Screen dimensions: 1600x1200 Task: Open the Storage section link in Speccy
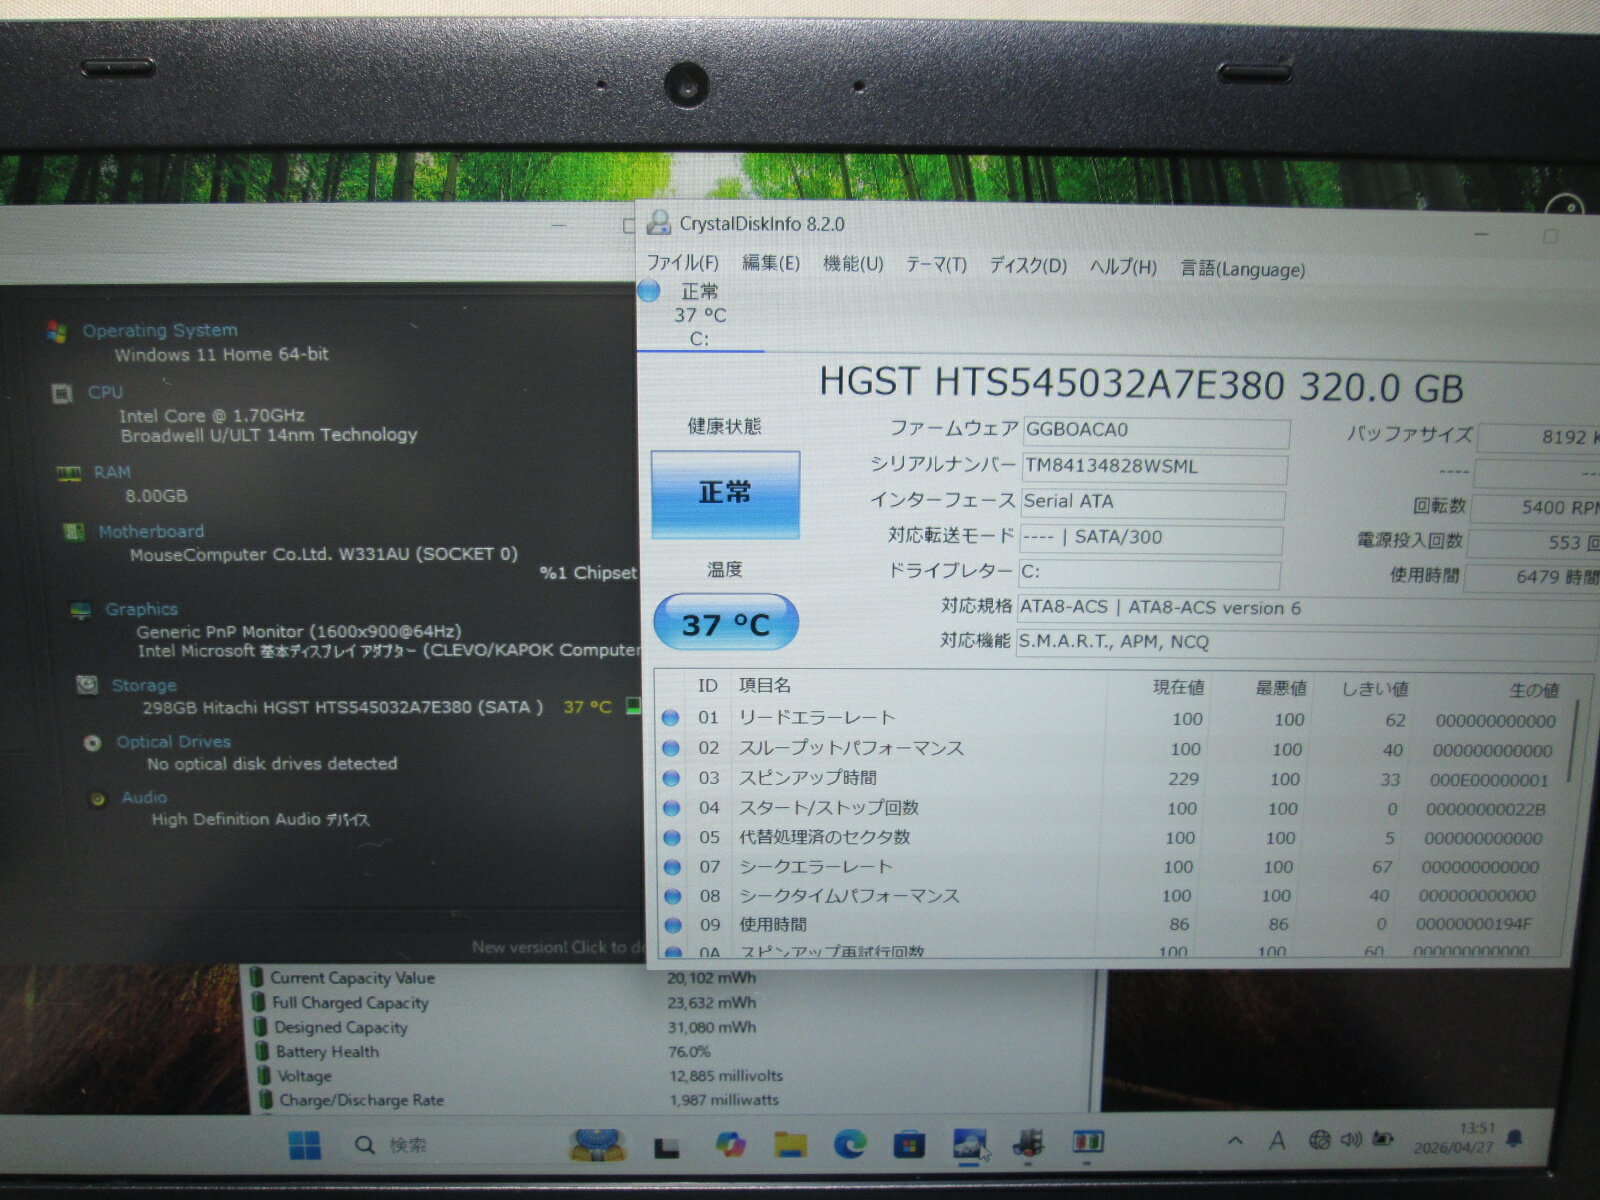click(144, 685)
